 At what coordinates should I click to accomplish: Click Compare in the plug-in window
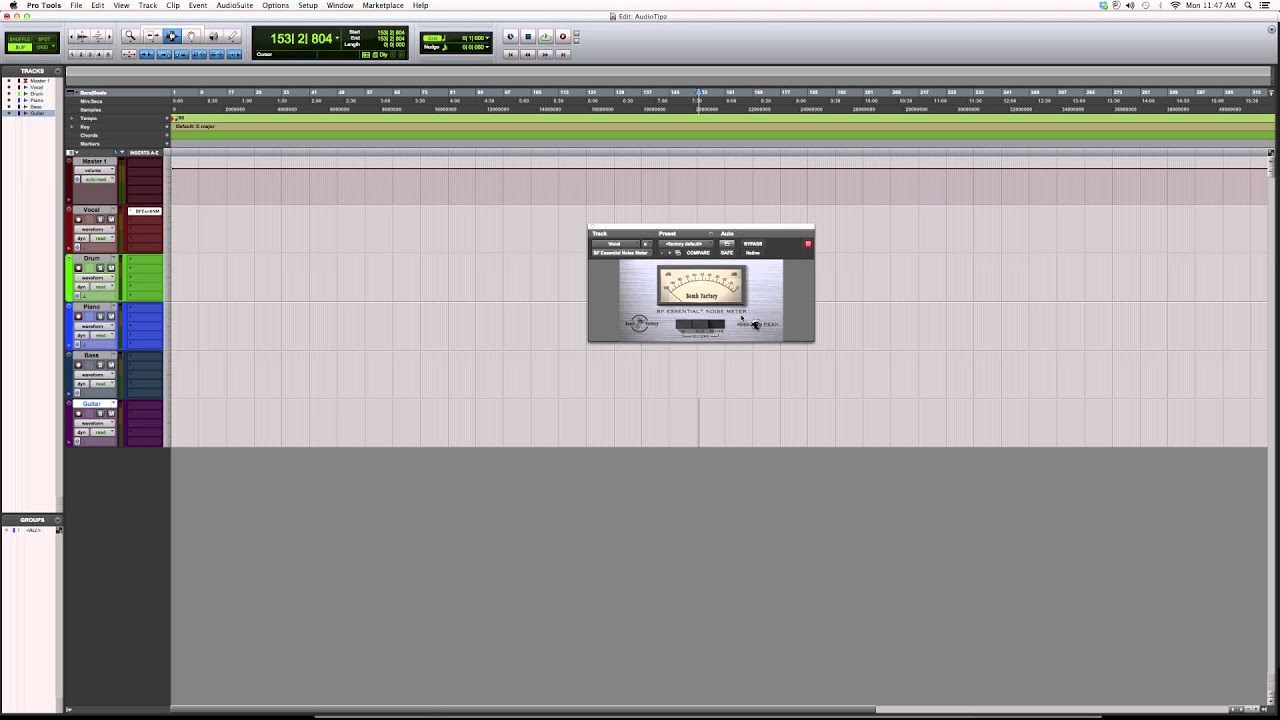click(698, 253)
